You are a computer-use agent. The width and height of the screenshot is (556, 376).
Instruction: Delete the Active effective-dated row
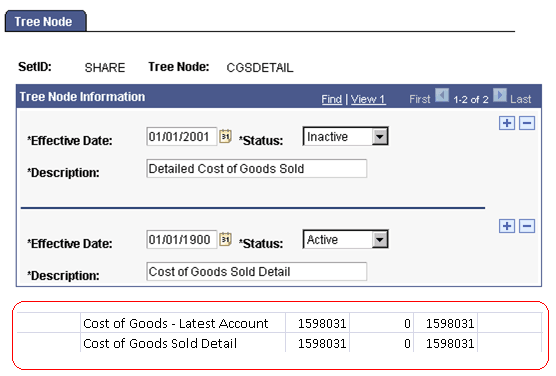527,226
